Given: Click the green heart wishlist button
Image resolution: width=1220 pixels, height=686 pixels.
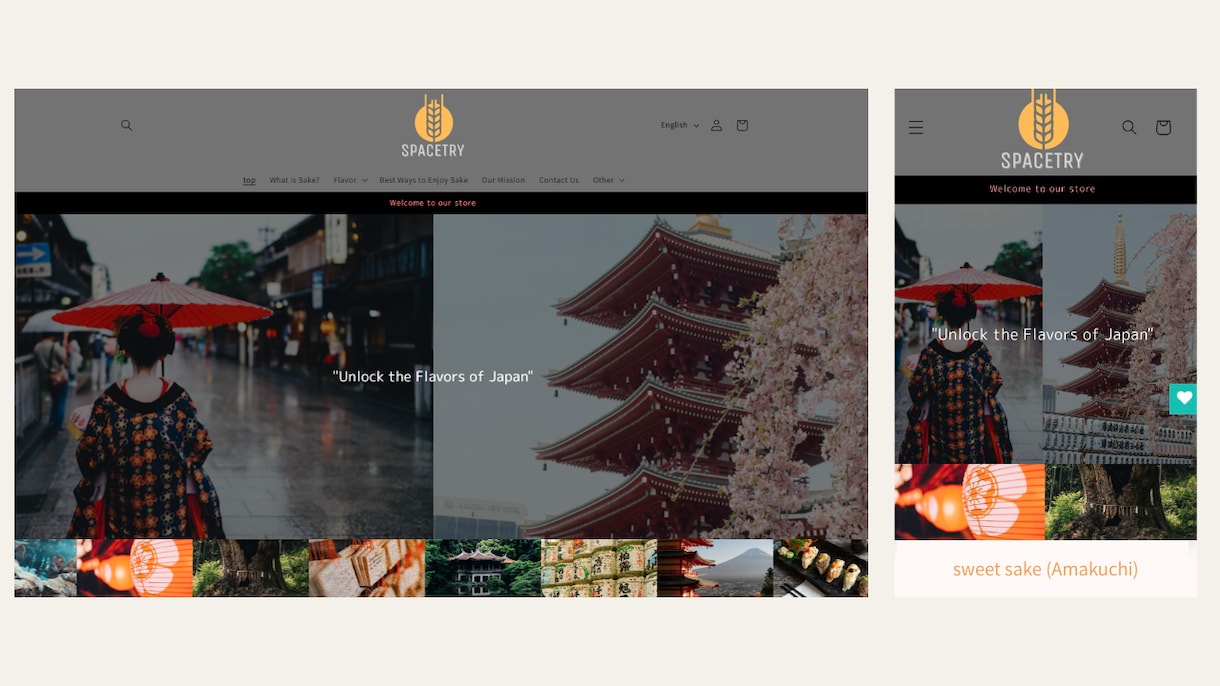Looking at the screenshot, I should (1184, 398).
